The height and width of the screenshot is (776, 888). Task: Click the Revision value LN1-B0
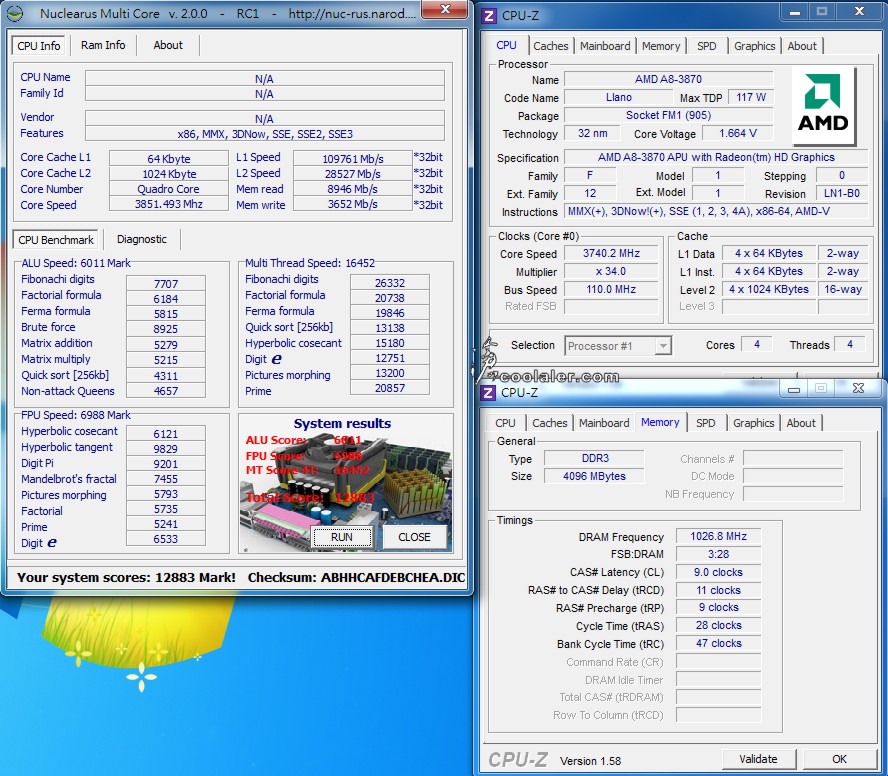(x=842, y=193)
